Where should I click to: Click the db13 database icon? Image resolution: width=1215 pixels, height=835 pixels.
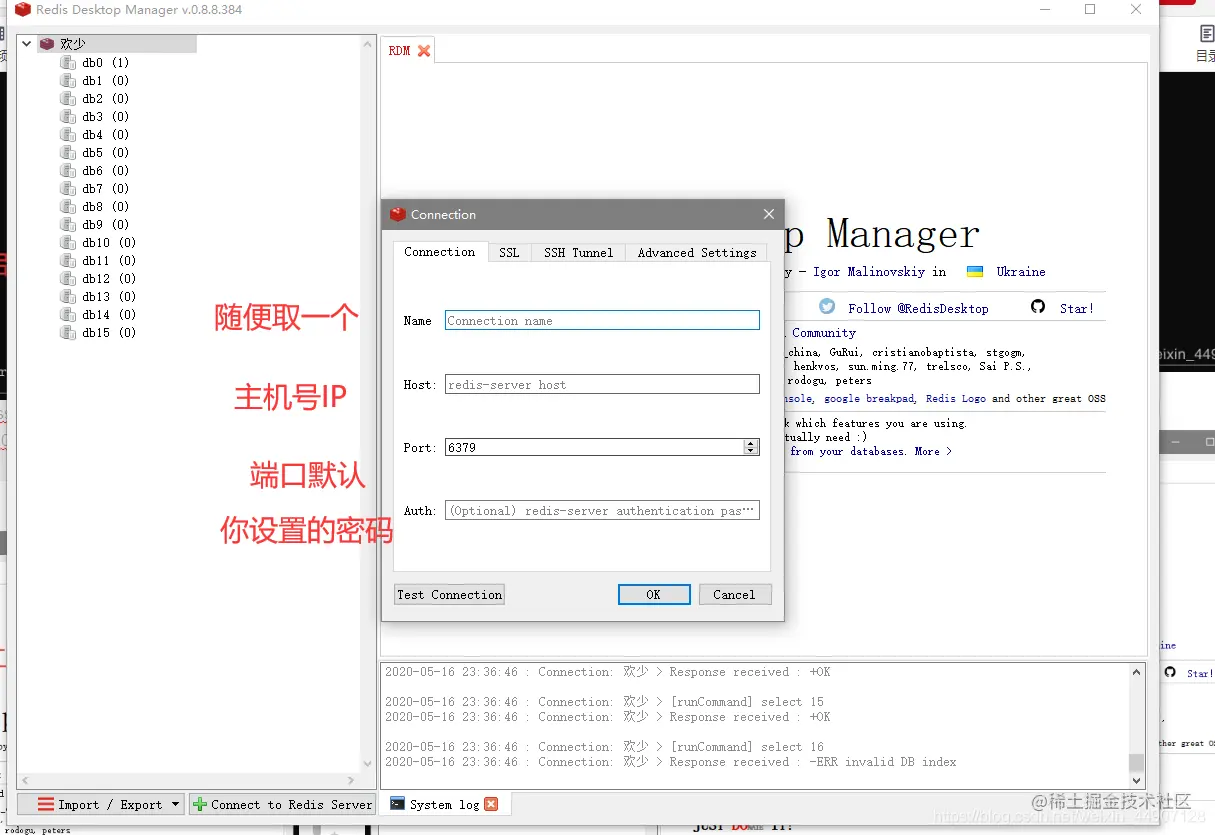click(68, 297)
